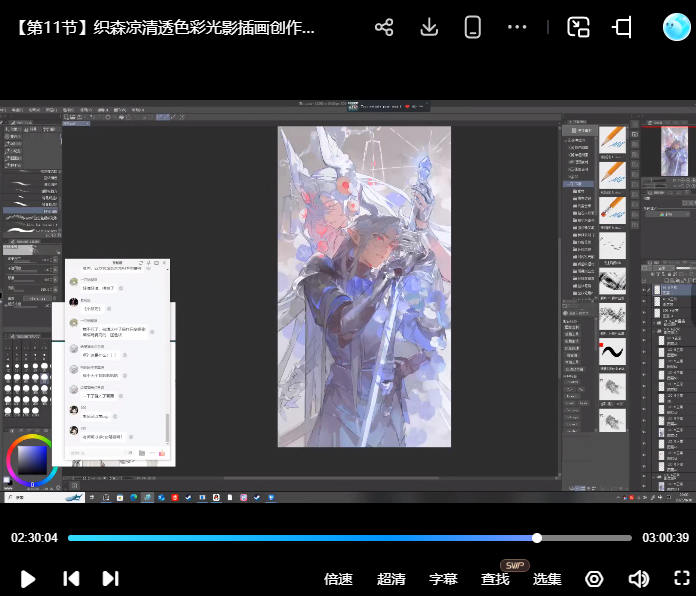Mute the video volume
The width and height of the screenshot is (696, 596).
click(x=638, y=578)
